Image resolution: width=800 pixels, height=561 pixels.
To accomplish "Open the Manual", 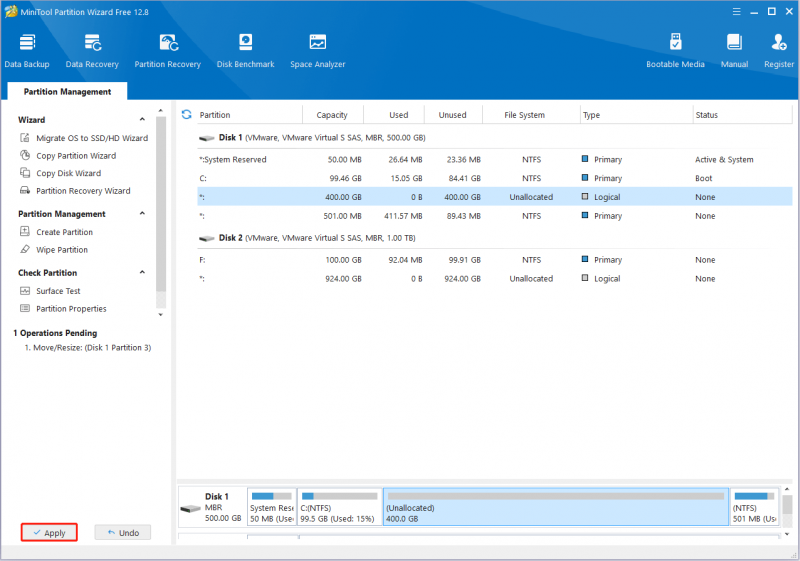I will tap(734, 50).
